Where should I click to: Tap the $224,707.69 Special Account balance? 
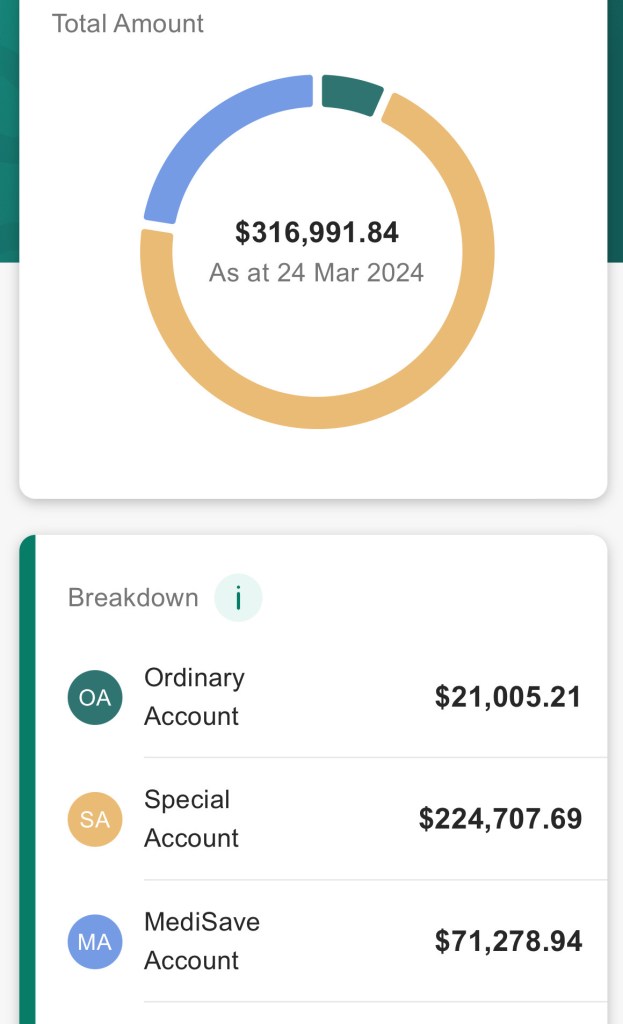500,819
